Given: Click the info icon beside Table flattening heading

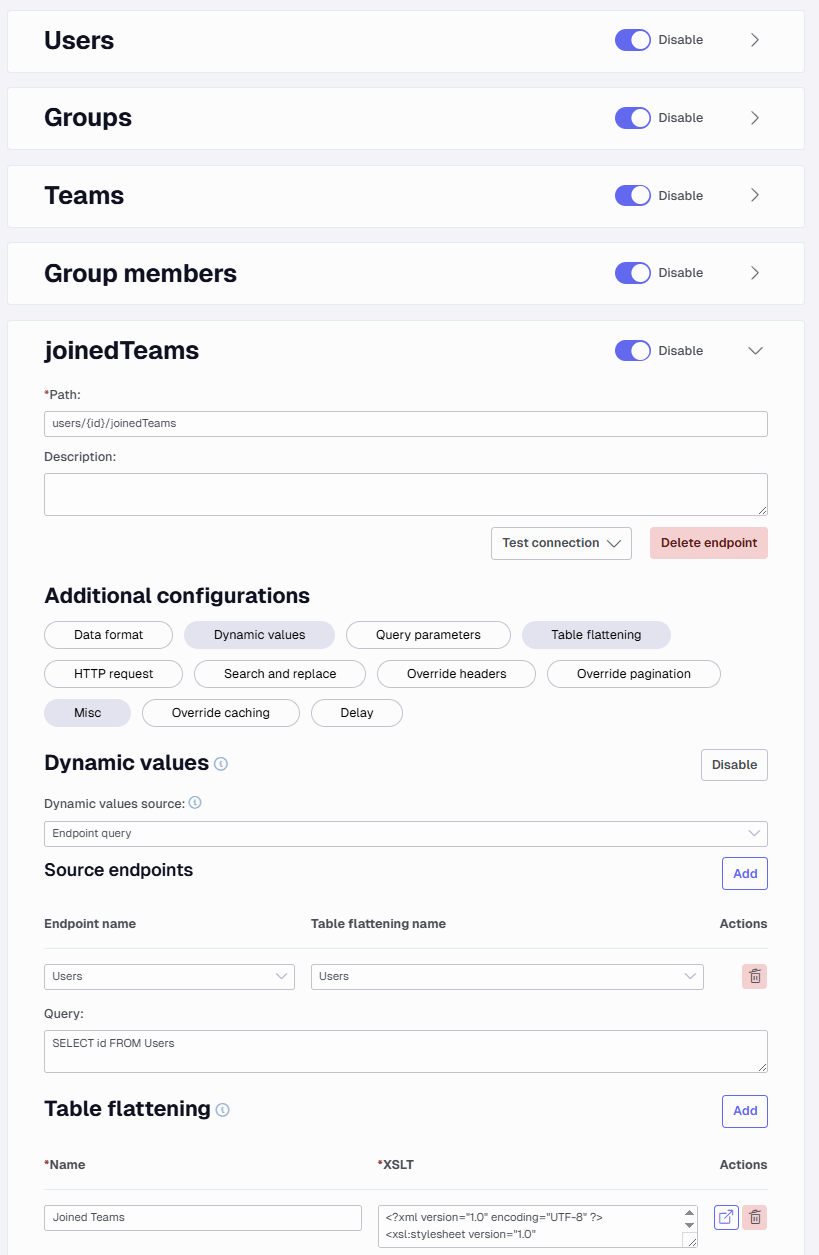Looking at the screenshot, I should (222, 1110).
